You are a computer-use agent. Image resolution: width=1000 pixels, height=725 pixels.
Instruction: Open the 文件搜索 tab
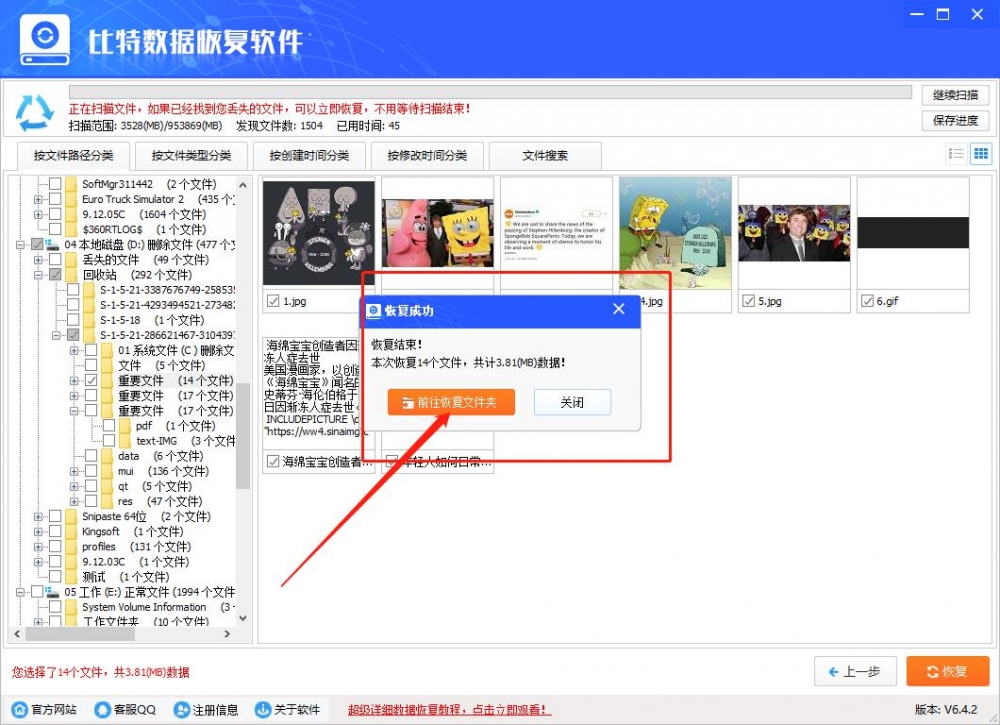pos(545,156)
